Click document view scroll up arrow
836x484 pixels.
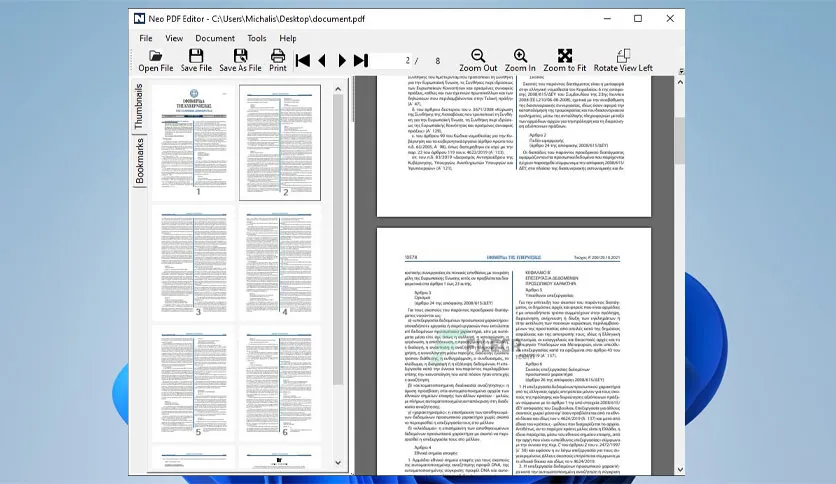pyautogui.click(x=680, y=82)
